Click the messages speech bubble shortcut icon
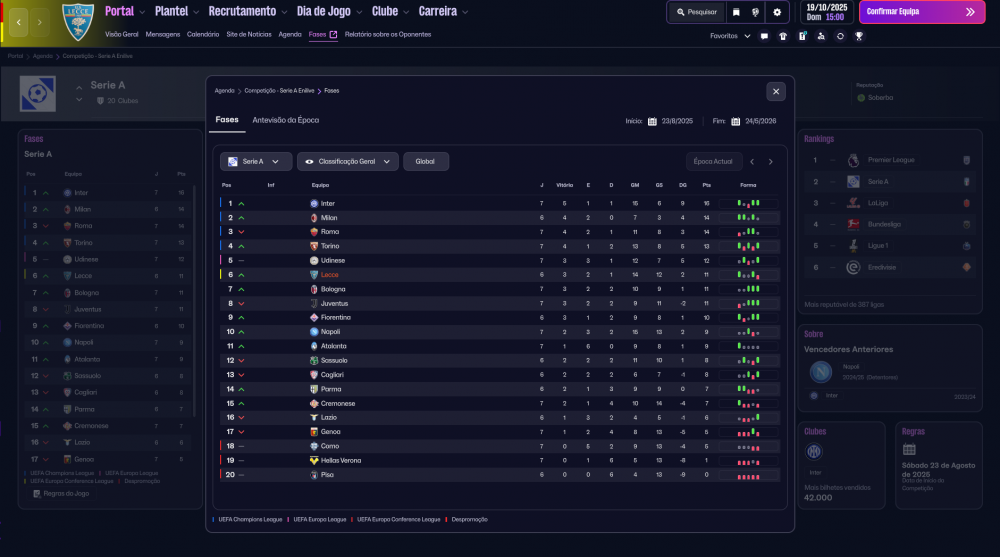The height and width of the screenshot is (557, 1000). point(764,36)
